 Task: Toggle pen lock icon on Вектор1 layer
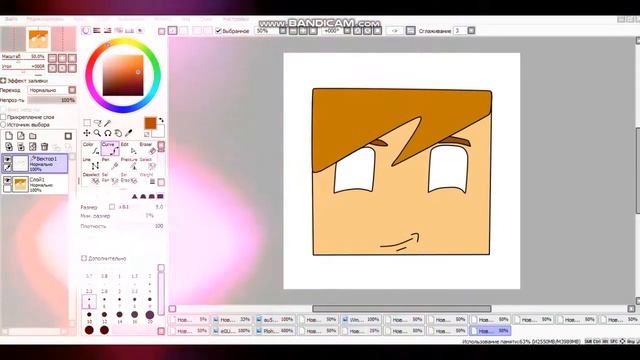point(7,167)
